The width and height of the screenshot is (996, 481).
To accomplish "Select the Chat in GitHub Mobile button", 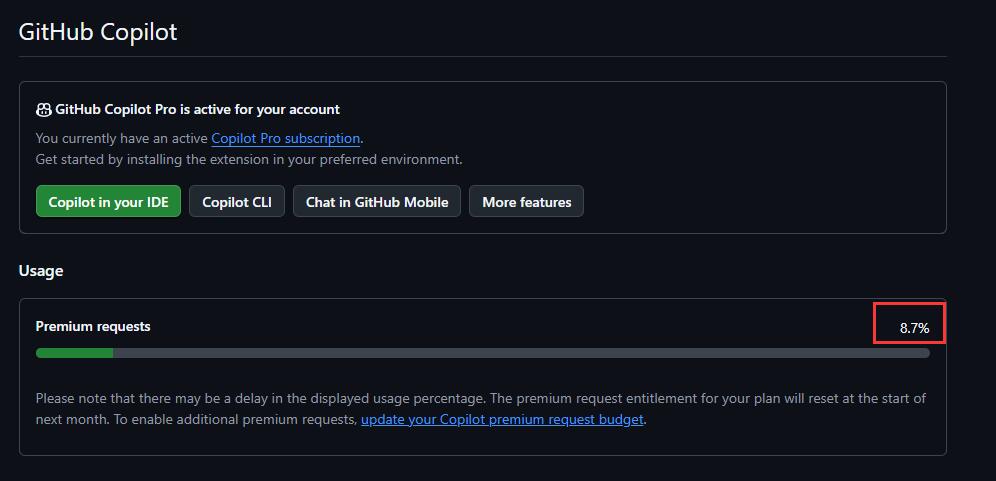I will click(x=377, y=201).
